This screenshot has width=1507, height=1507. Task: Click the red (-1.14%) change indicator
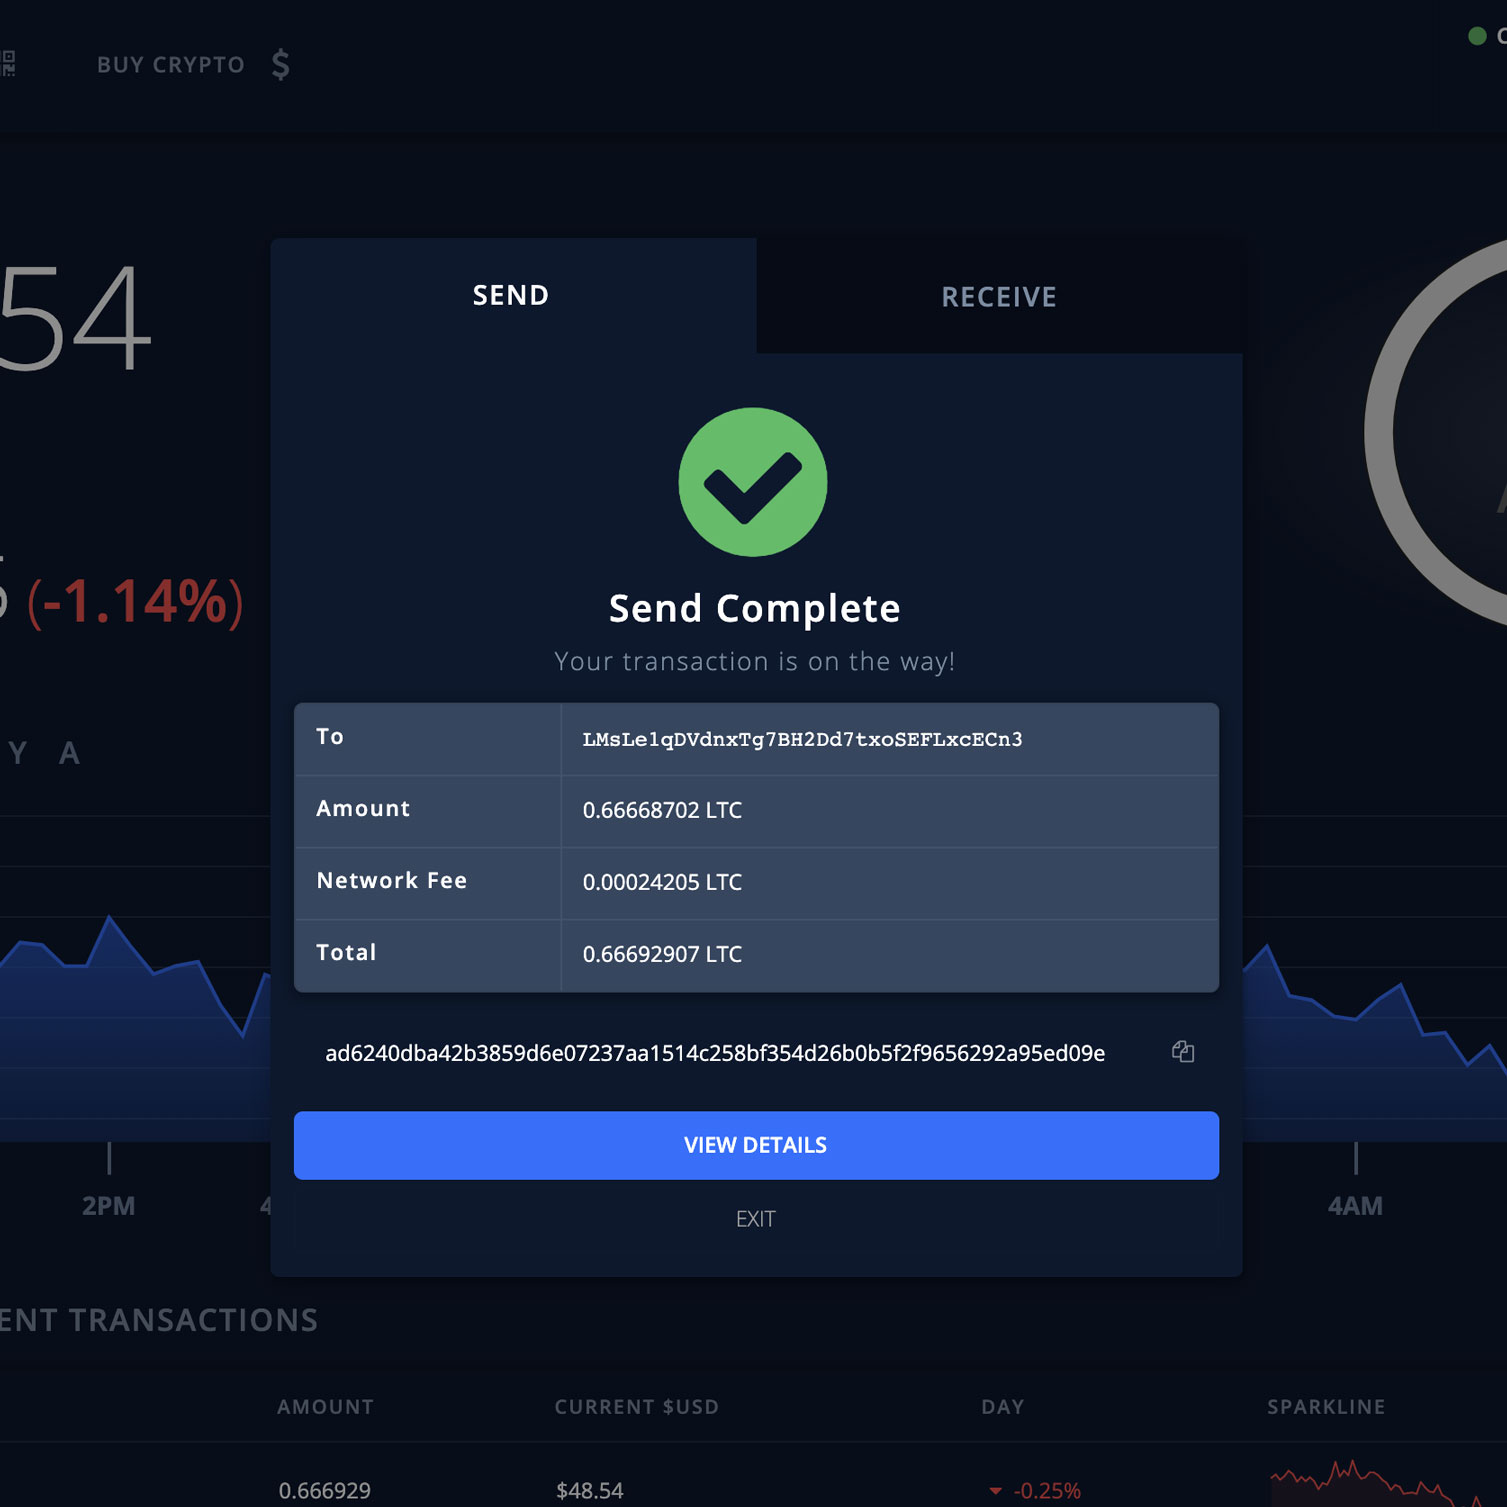[135, 602]
